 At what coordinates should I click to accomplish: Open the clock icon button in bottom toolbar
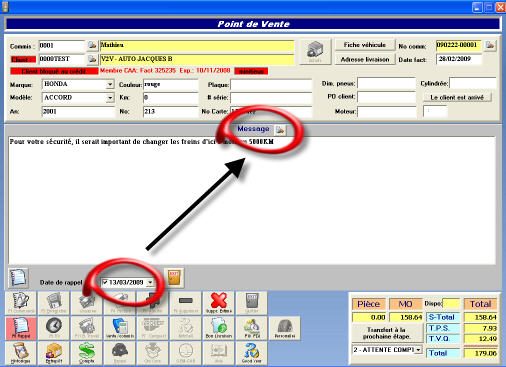pyautogui.click(x=54, y=328)
